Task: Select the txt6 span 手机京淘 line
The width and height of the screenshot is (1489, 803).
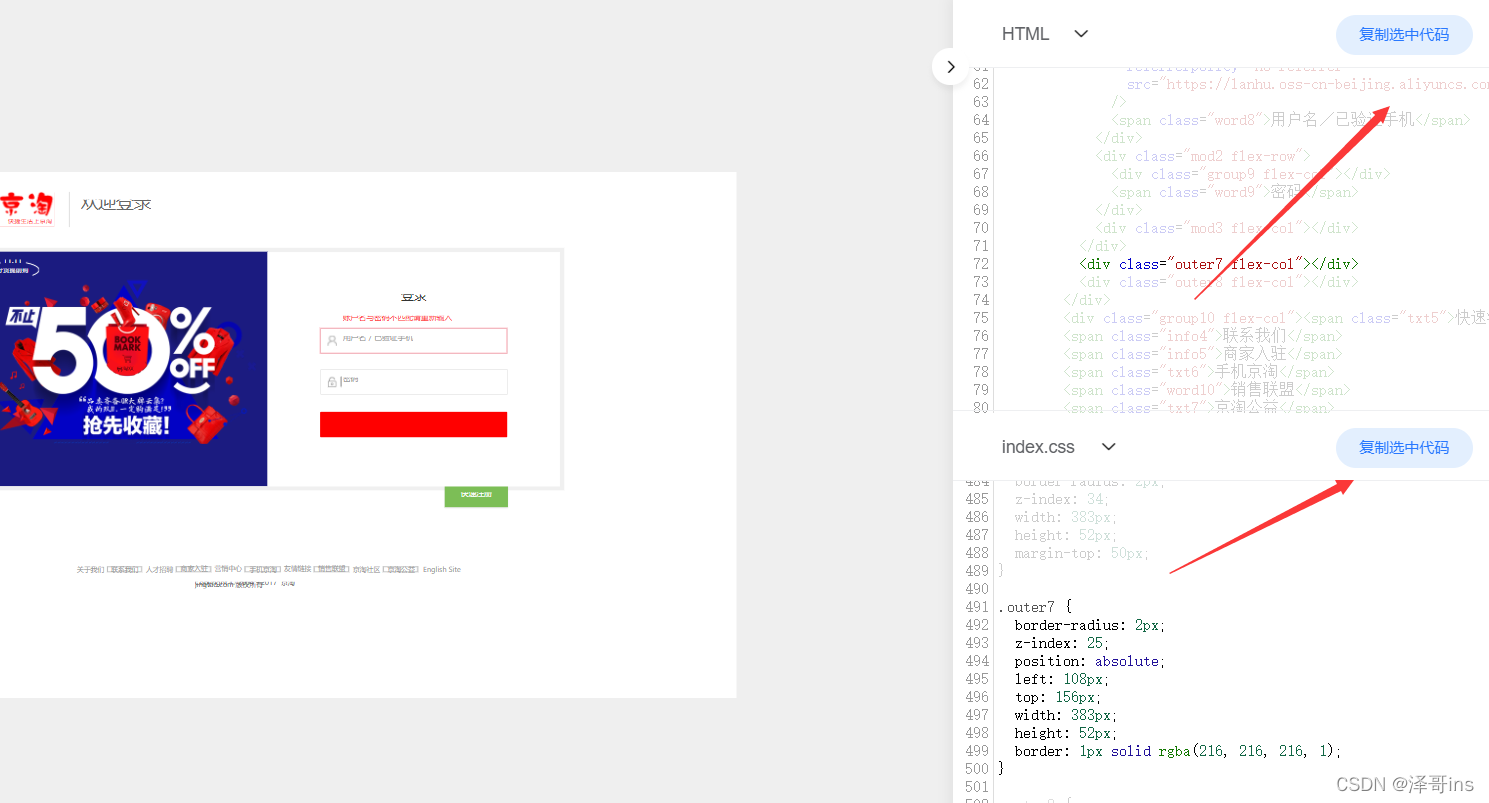Action: [x=1198, y=372]
